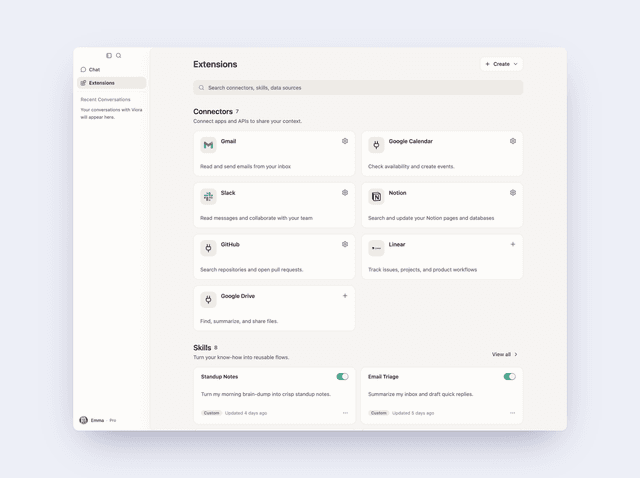Image resolution: width=640 pixels, height=478 pixels.
Task: Disable the Standup Notes skill toggle
Action: [x=342, y=376]
